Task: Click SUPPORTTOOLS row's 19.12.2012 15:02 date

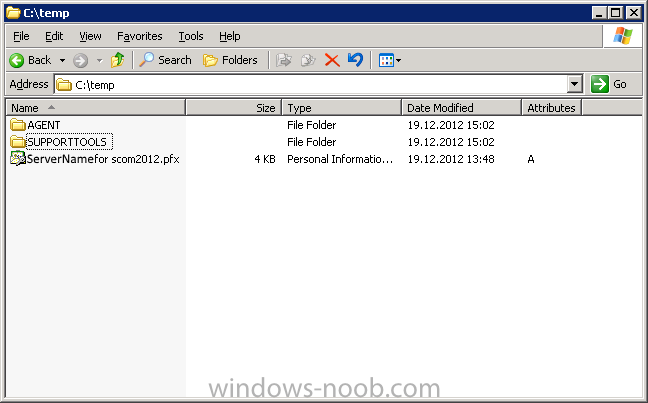Action: point(451,142)
